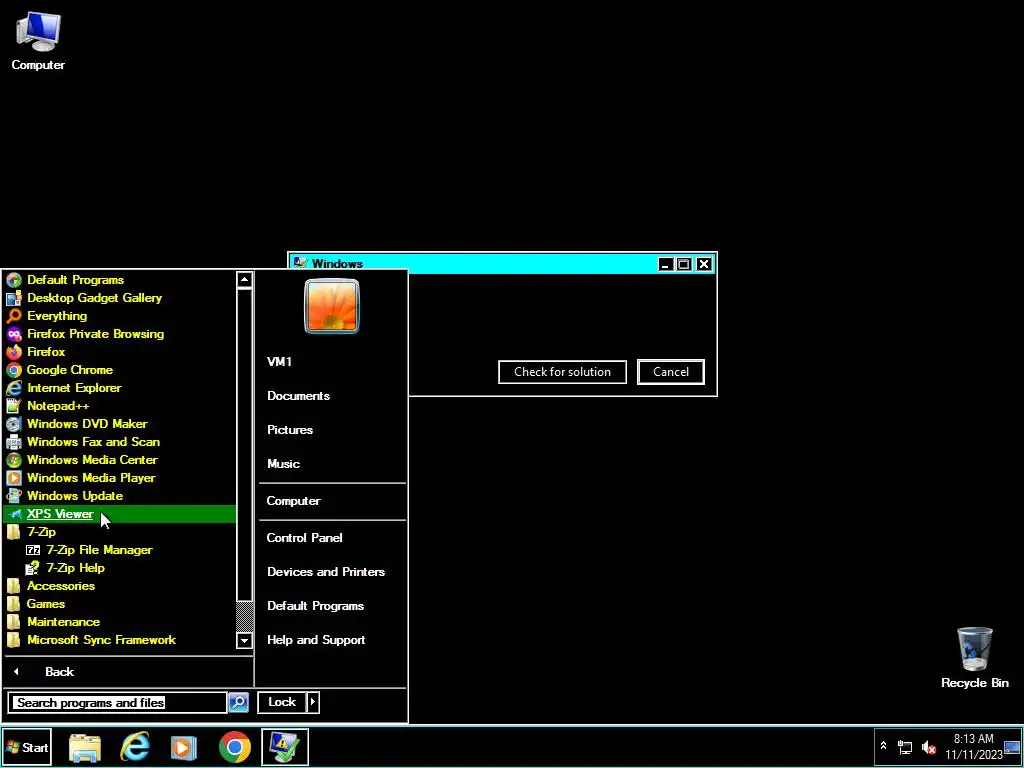Viewport: 1024px width, 768px height.
Task: Click the network tray icon
Action: [905, 747]
